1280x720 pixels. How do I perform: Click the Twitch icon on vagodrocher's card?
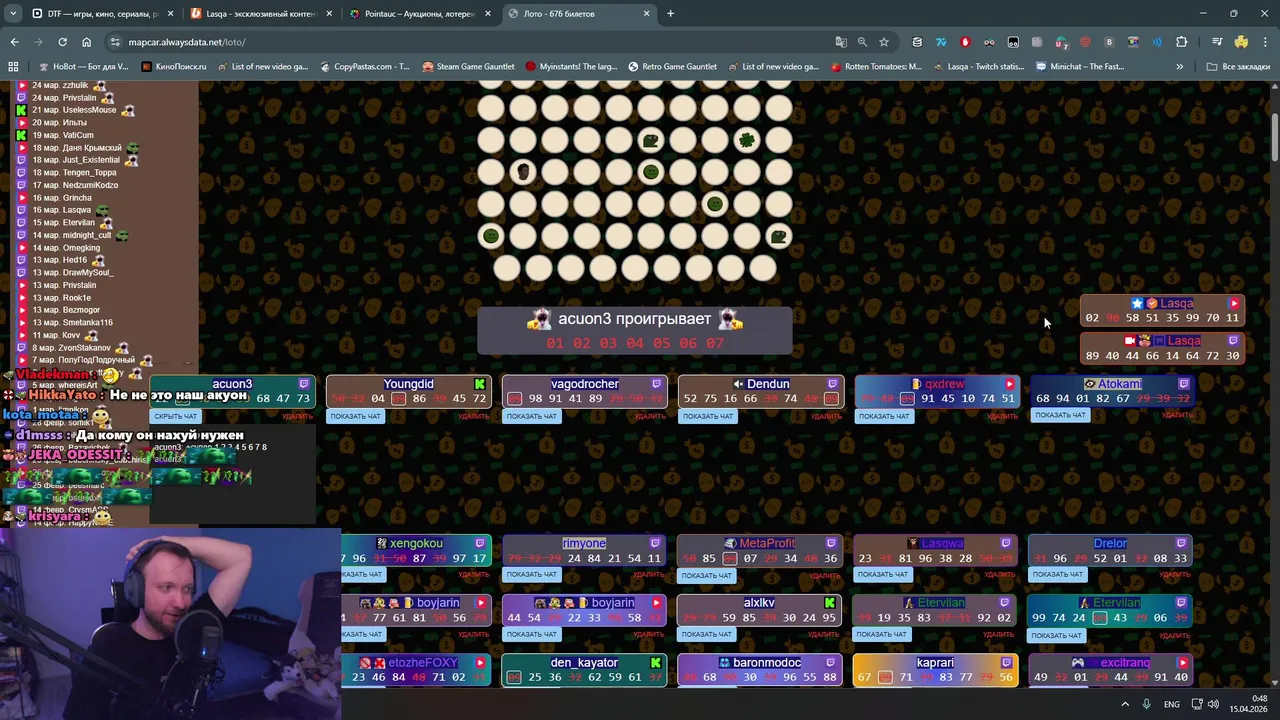pos(656,384)
